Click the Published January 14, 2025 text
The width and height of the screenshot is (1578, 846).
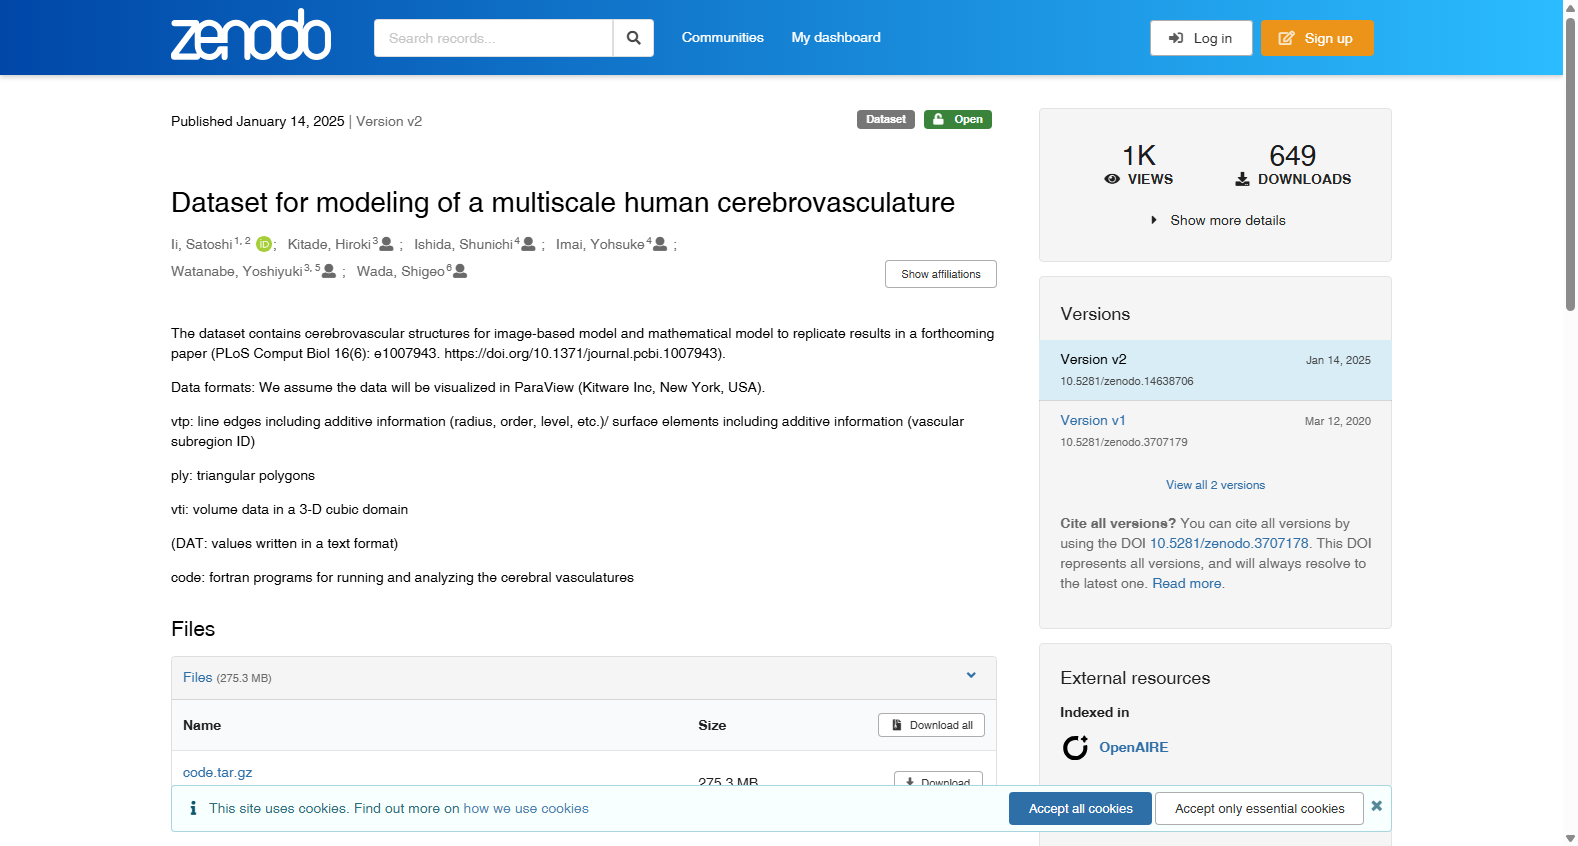coord(258,121)
